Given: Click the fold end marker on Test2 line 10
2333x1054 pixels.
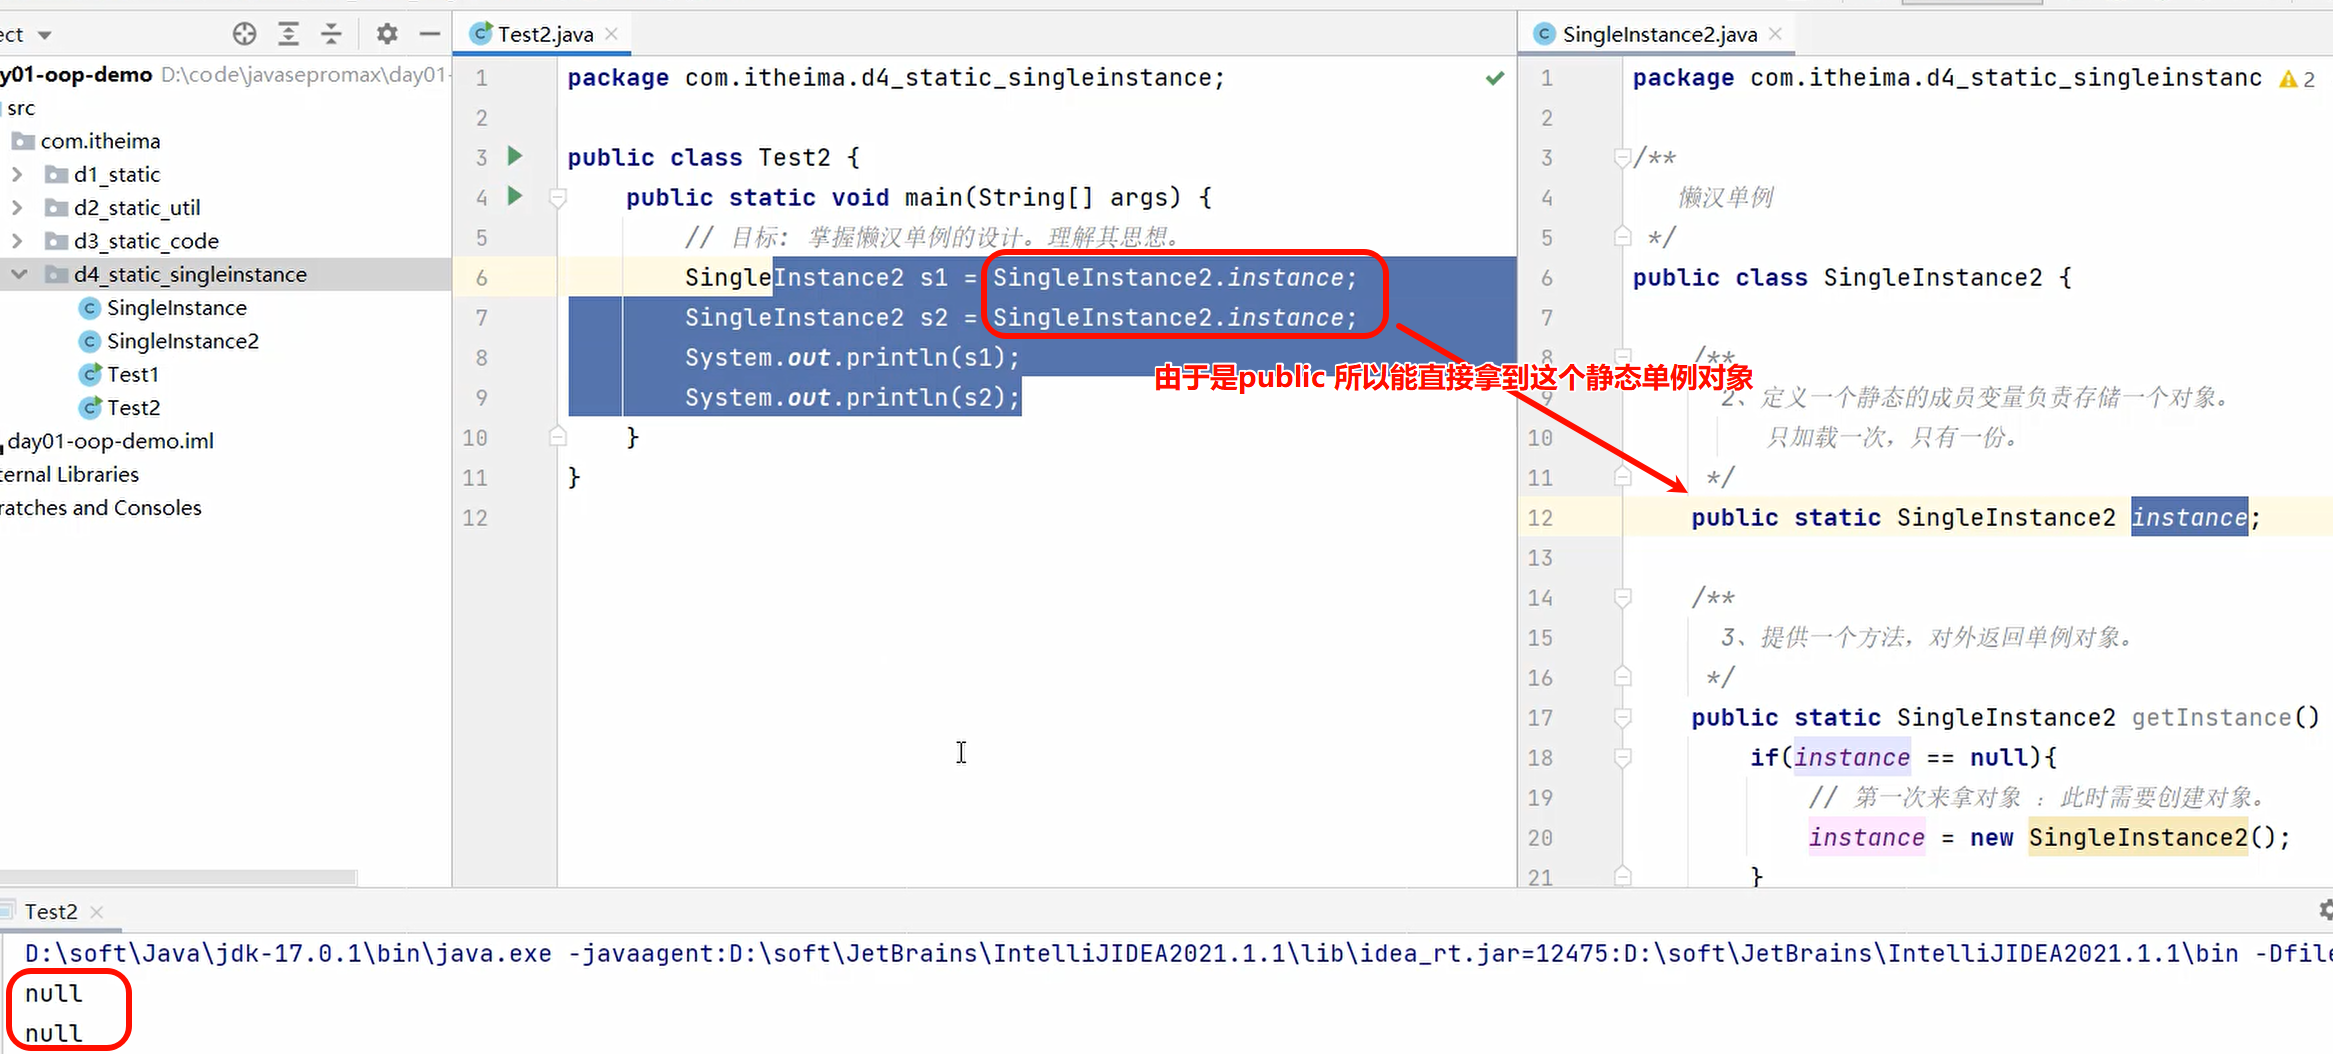Looking at the screenshot, I should point(558,437).
